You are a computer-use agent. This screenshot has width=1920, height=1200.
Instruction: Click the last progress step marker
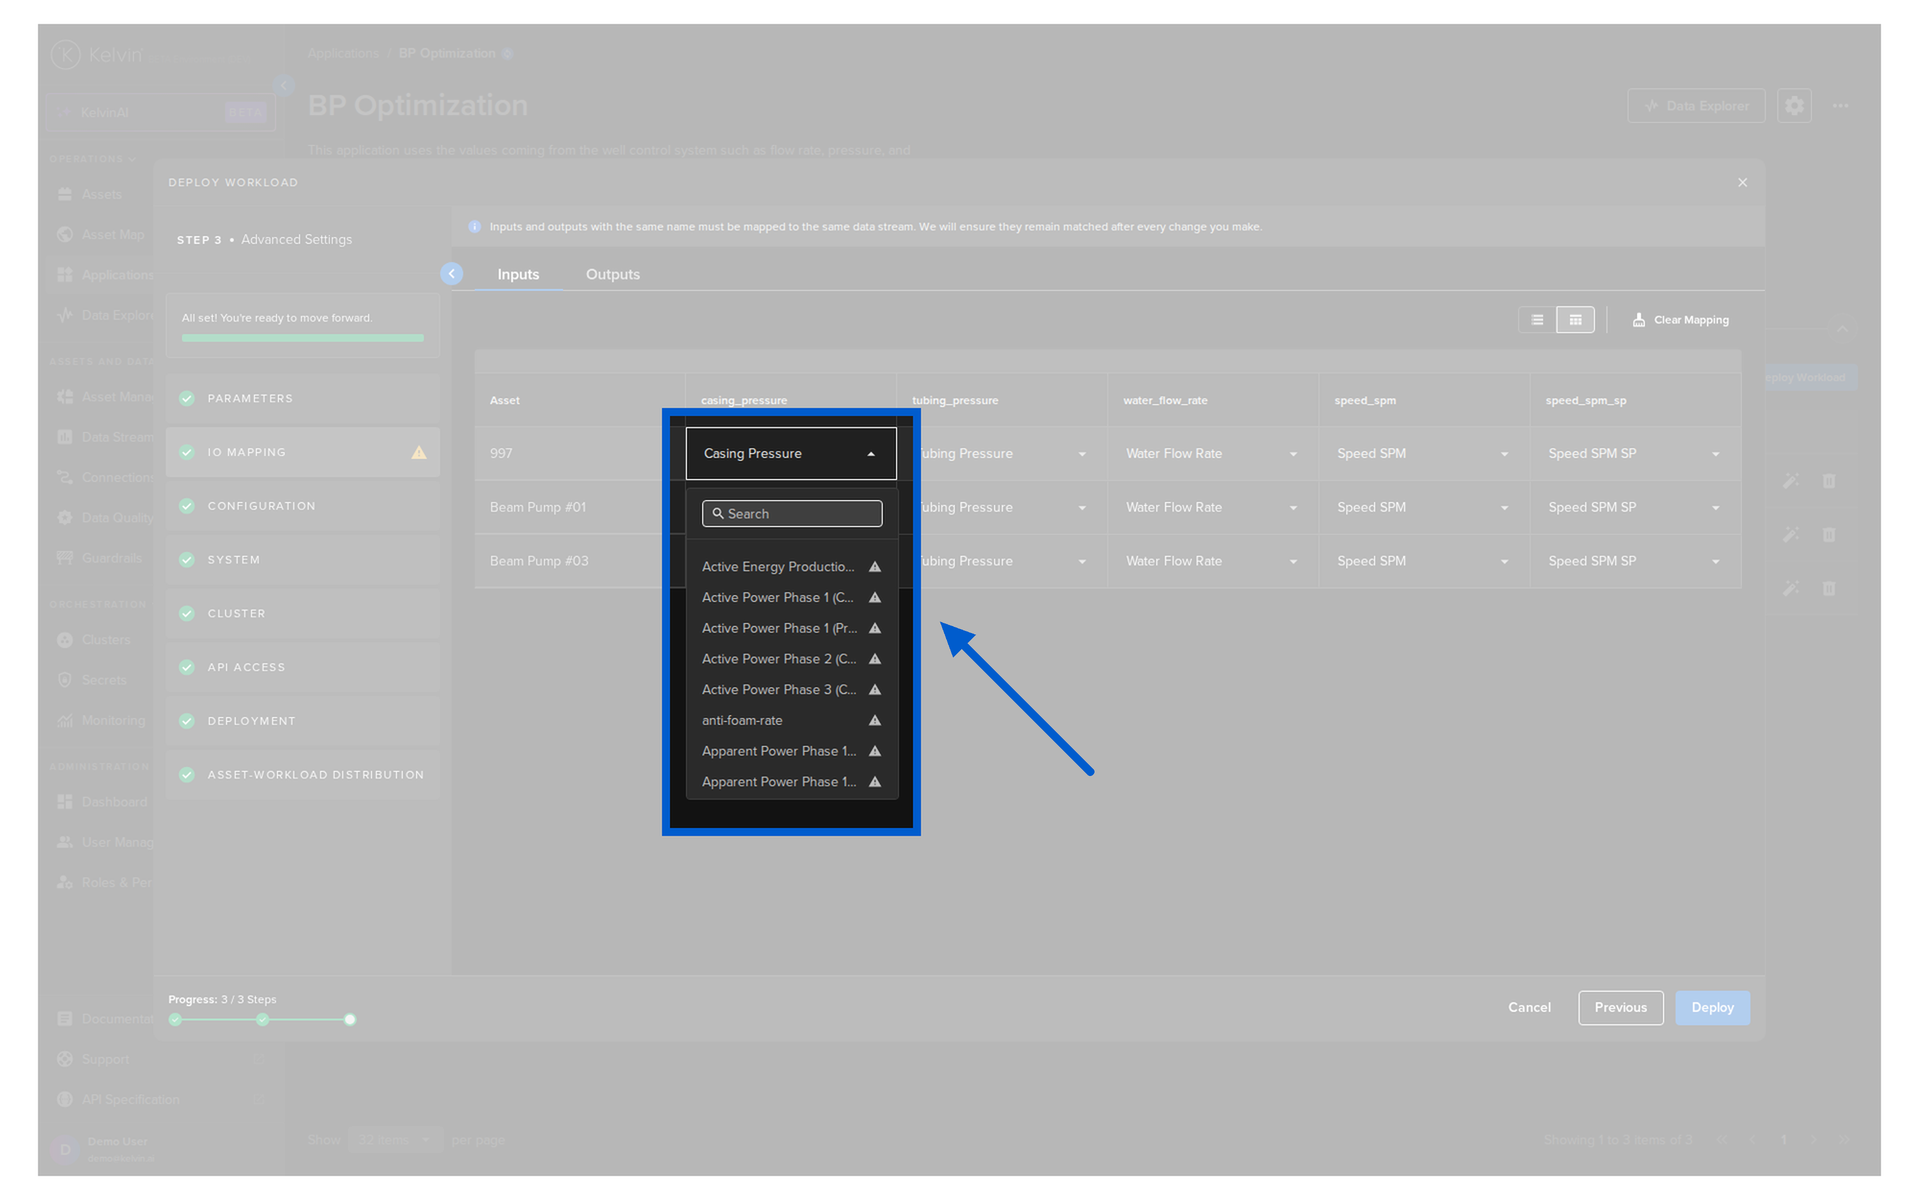350,1020
